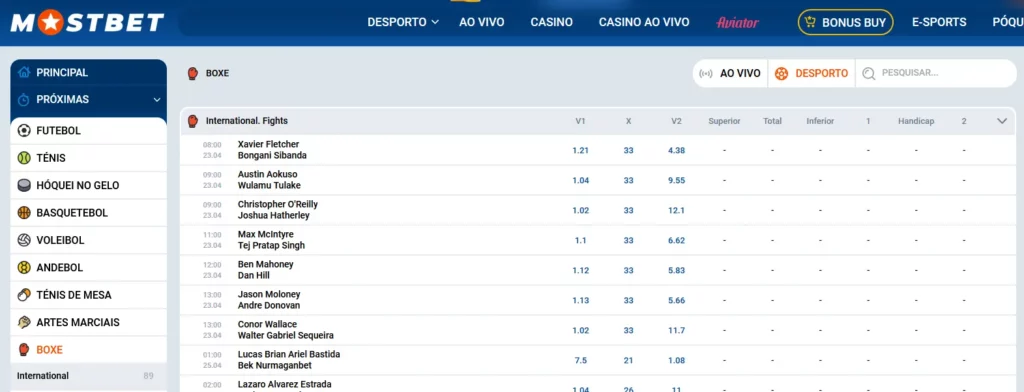Click the search magnifier icon

869,74
